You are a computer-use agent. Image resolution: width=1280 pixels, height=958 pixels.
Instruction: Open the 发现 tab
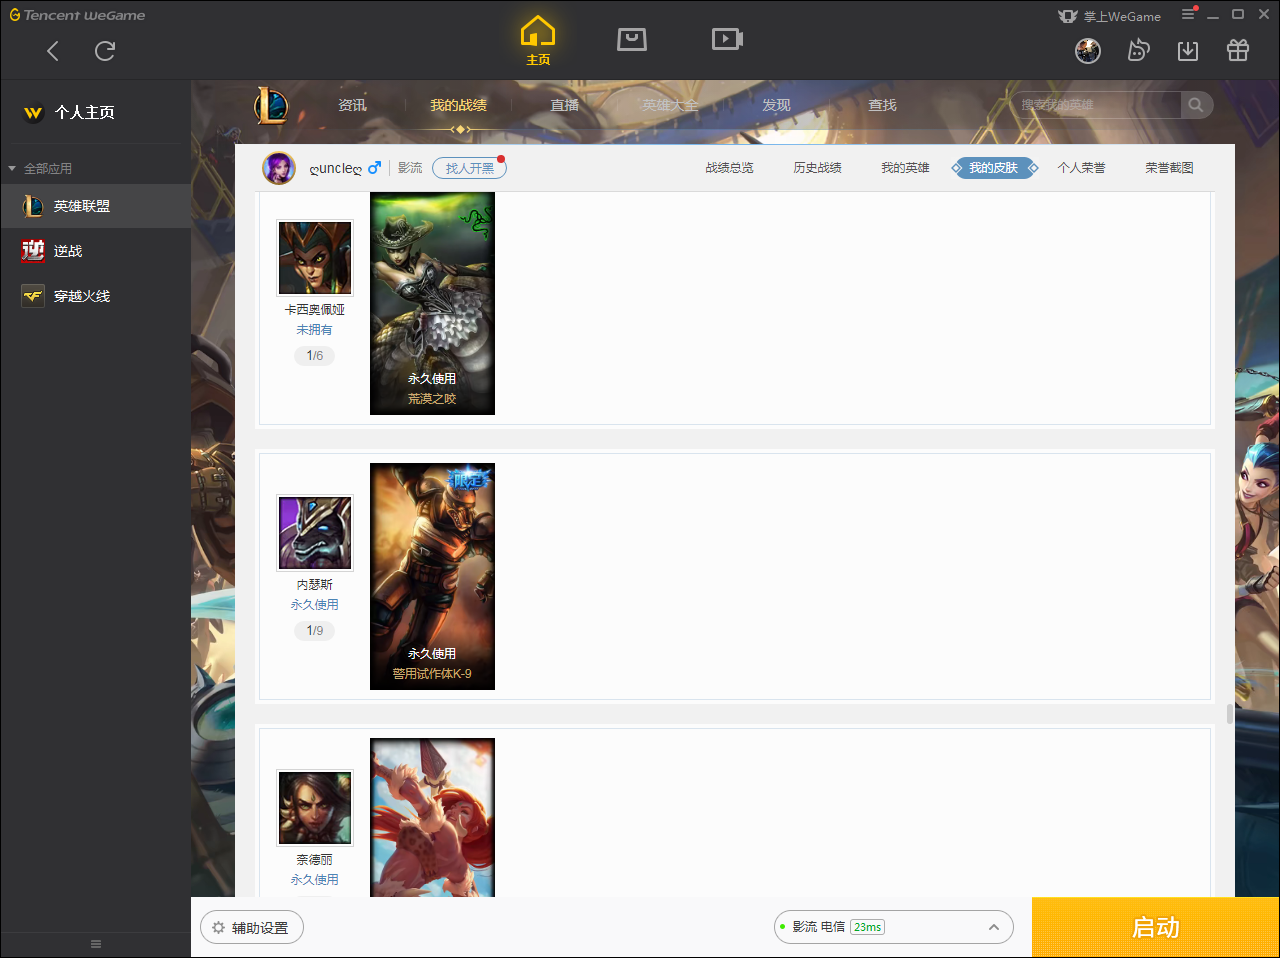[x=776, y=105]
